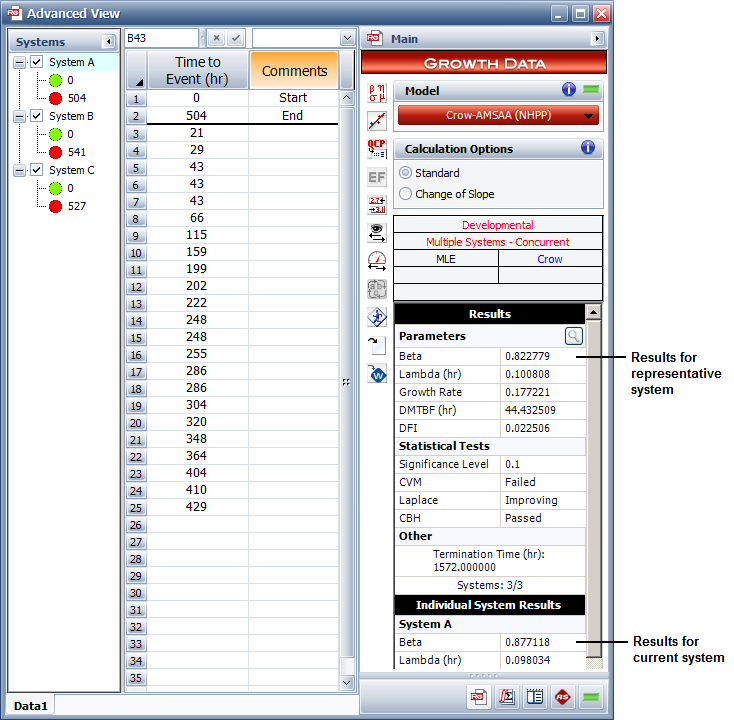Open the QCP Quick Calculation Pad
The image size is (734, 720).
(376, 149)
